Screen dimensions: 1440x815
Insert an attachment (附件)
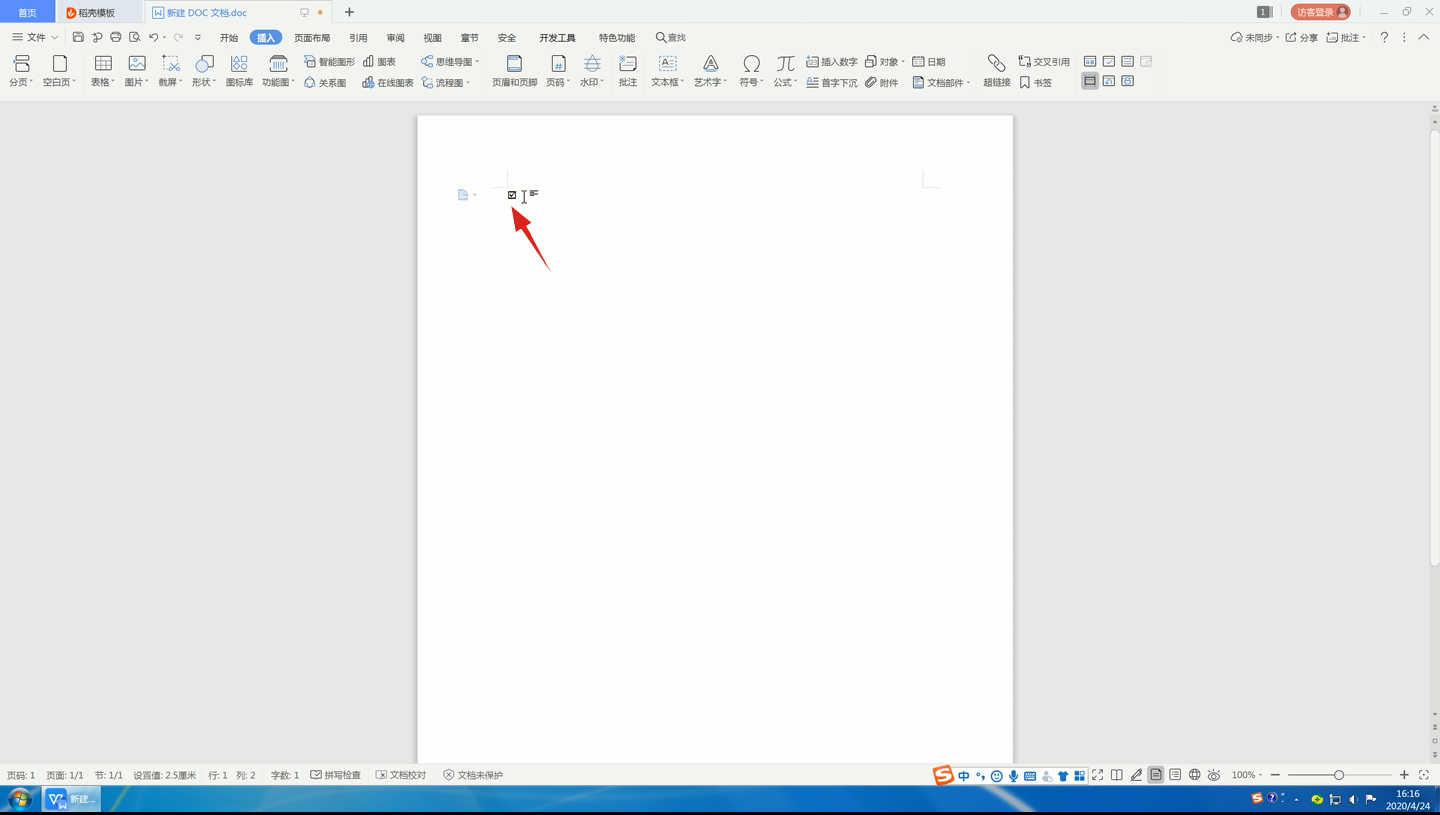pos(881,83)
